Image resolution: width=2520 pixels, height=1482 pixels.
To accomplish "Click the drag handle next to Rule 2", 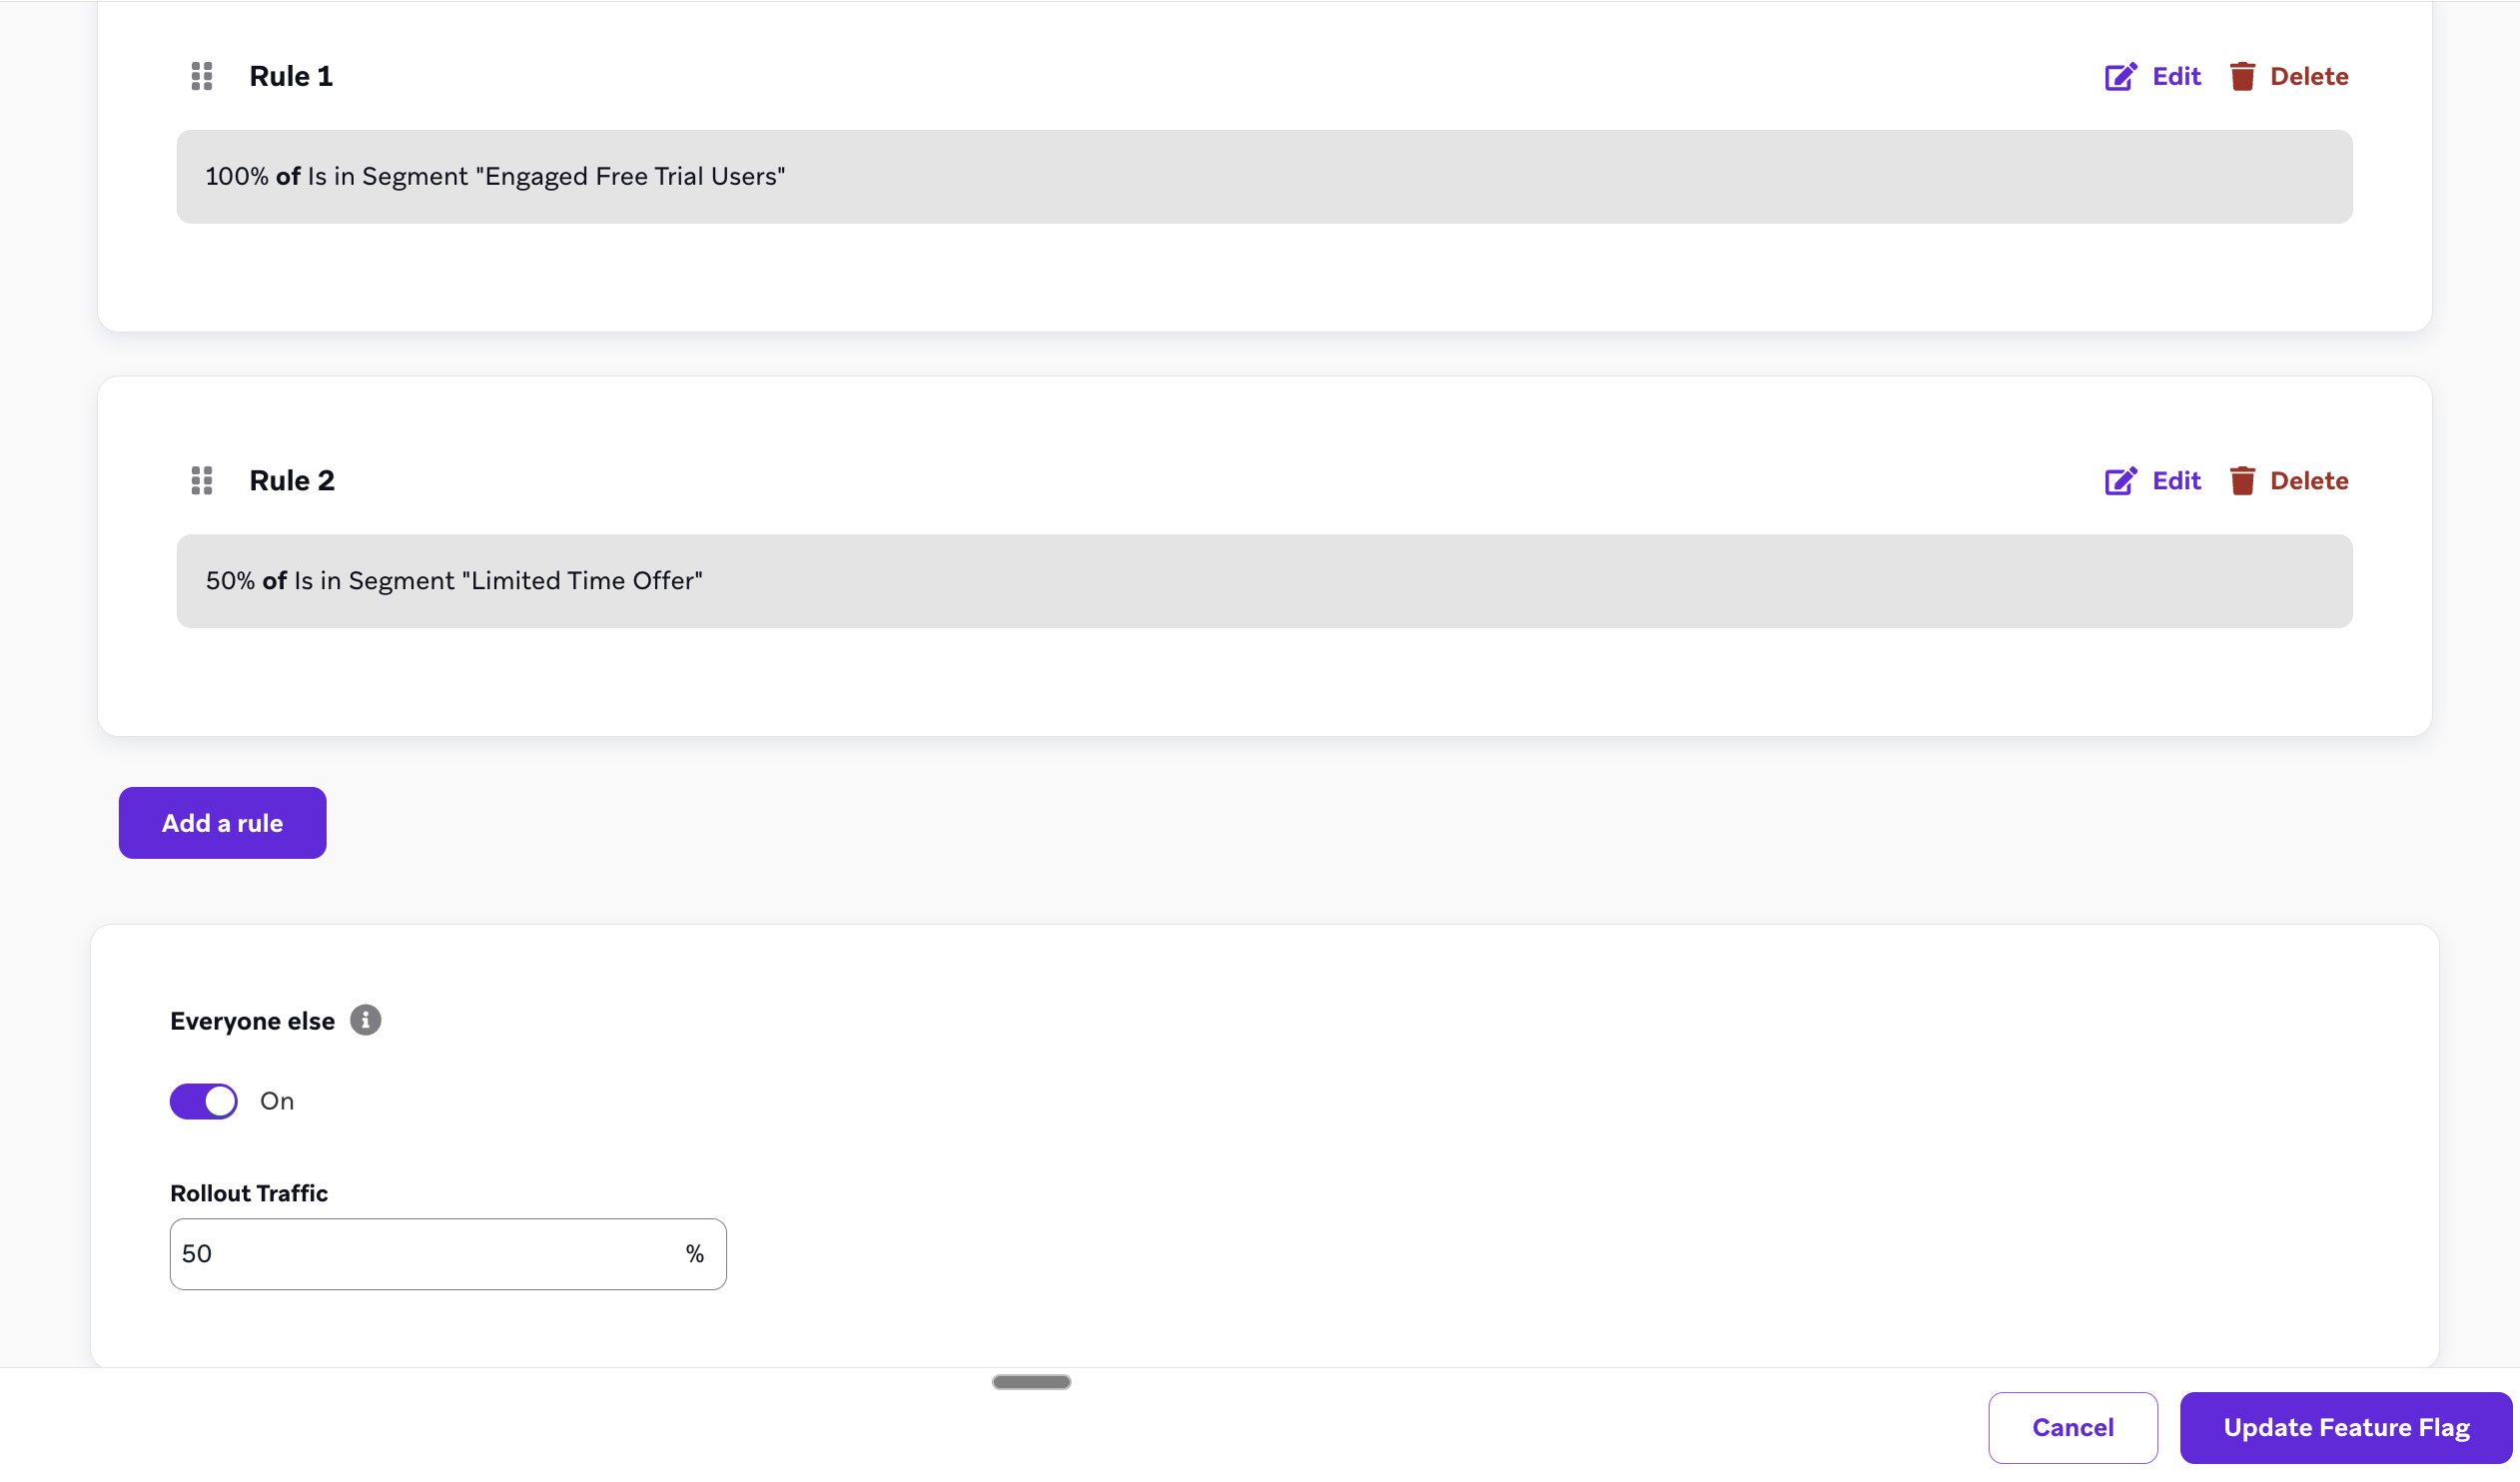I will (201, 481).
